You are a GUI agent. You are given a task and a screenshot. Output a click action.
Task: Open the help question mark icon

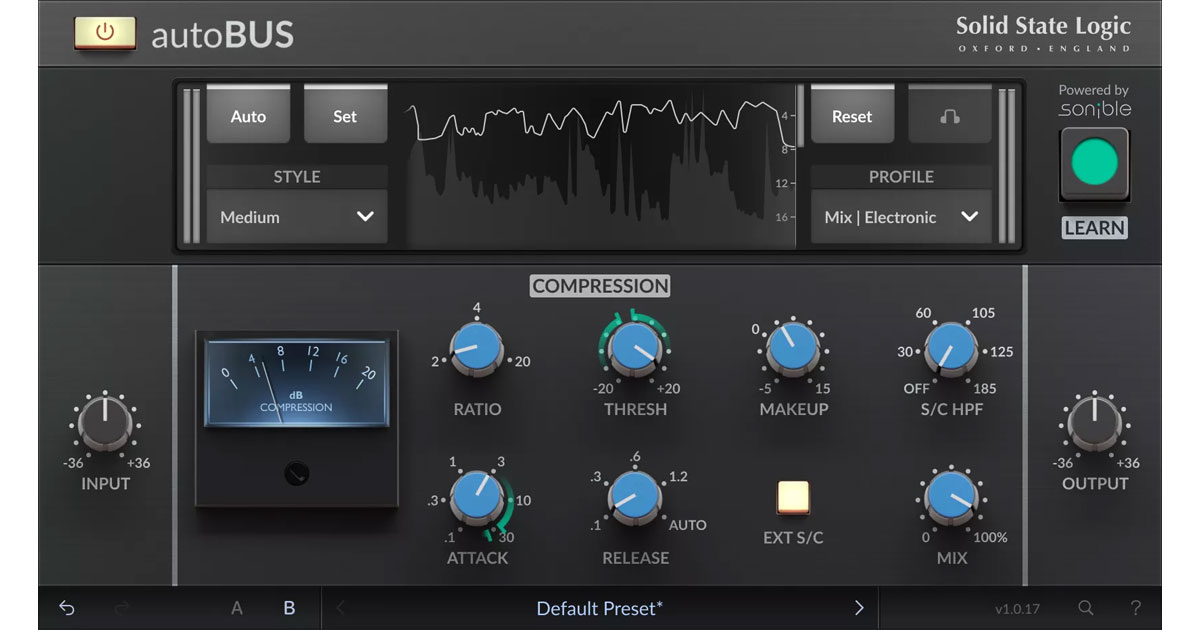pos(1135,608)
